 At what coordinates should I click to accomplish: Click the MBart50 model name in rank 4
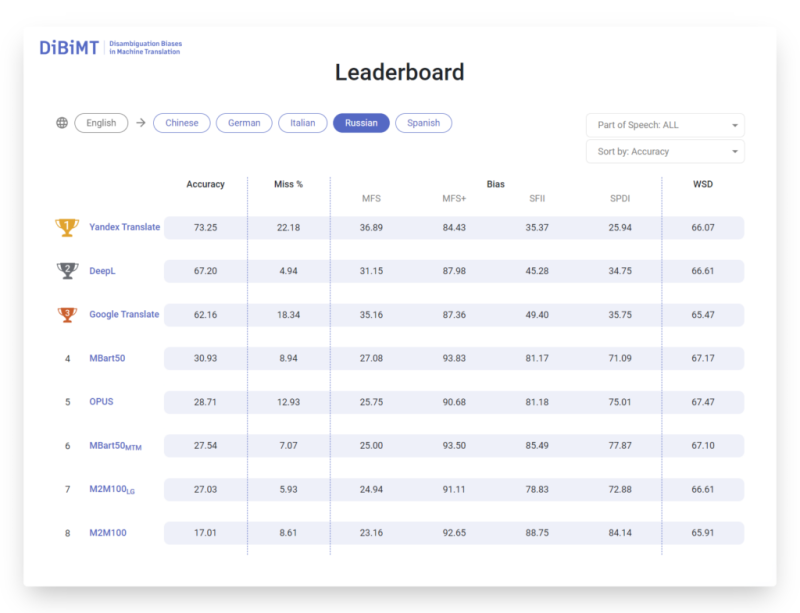tap(109, 358)
